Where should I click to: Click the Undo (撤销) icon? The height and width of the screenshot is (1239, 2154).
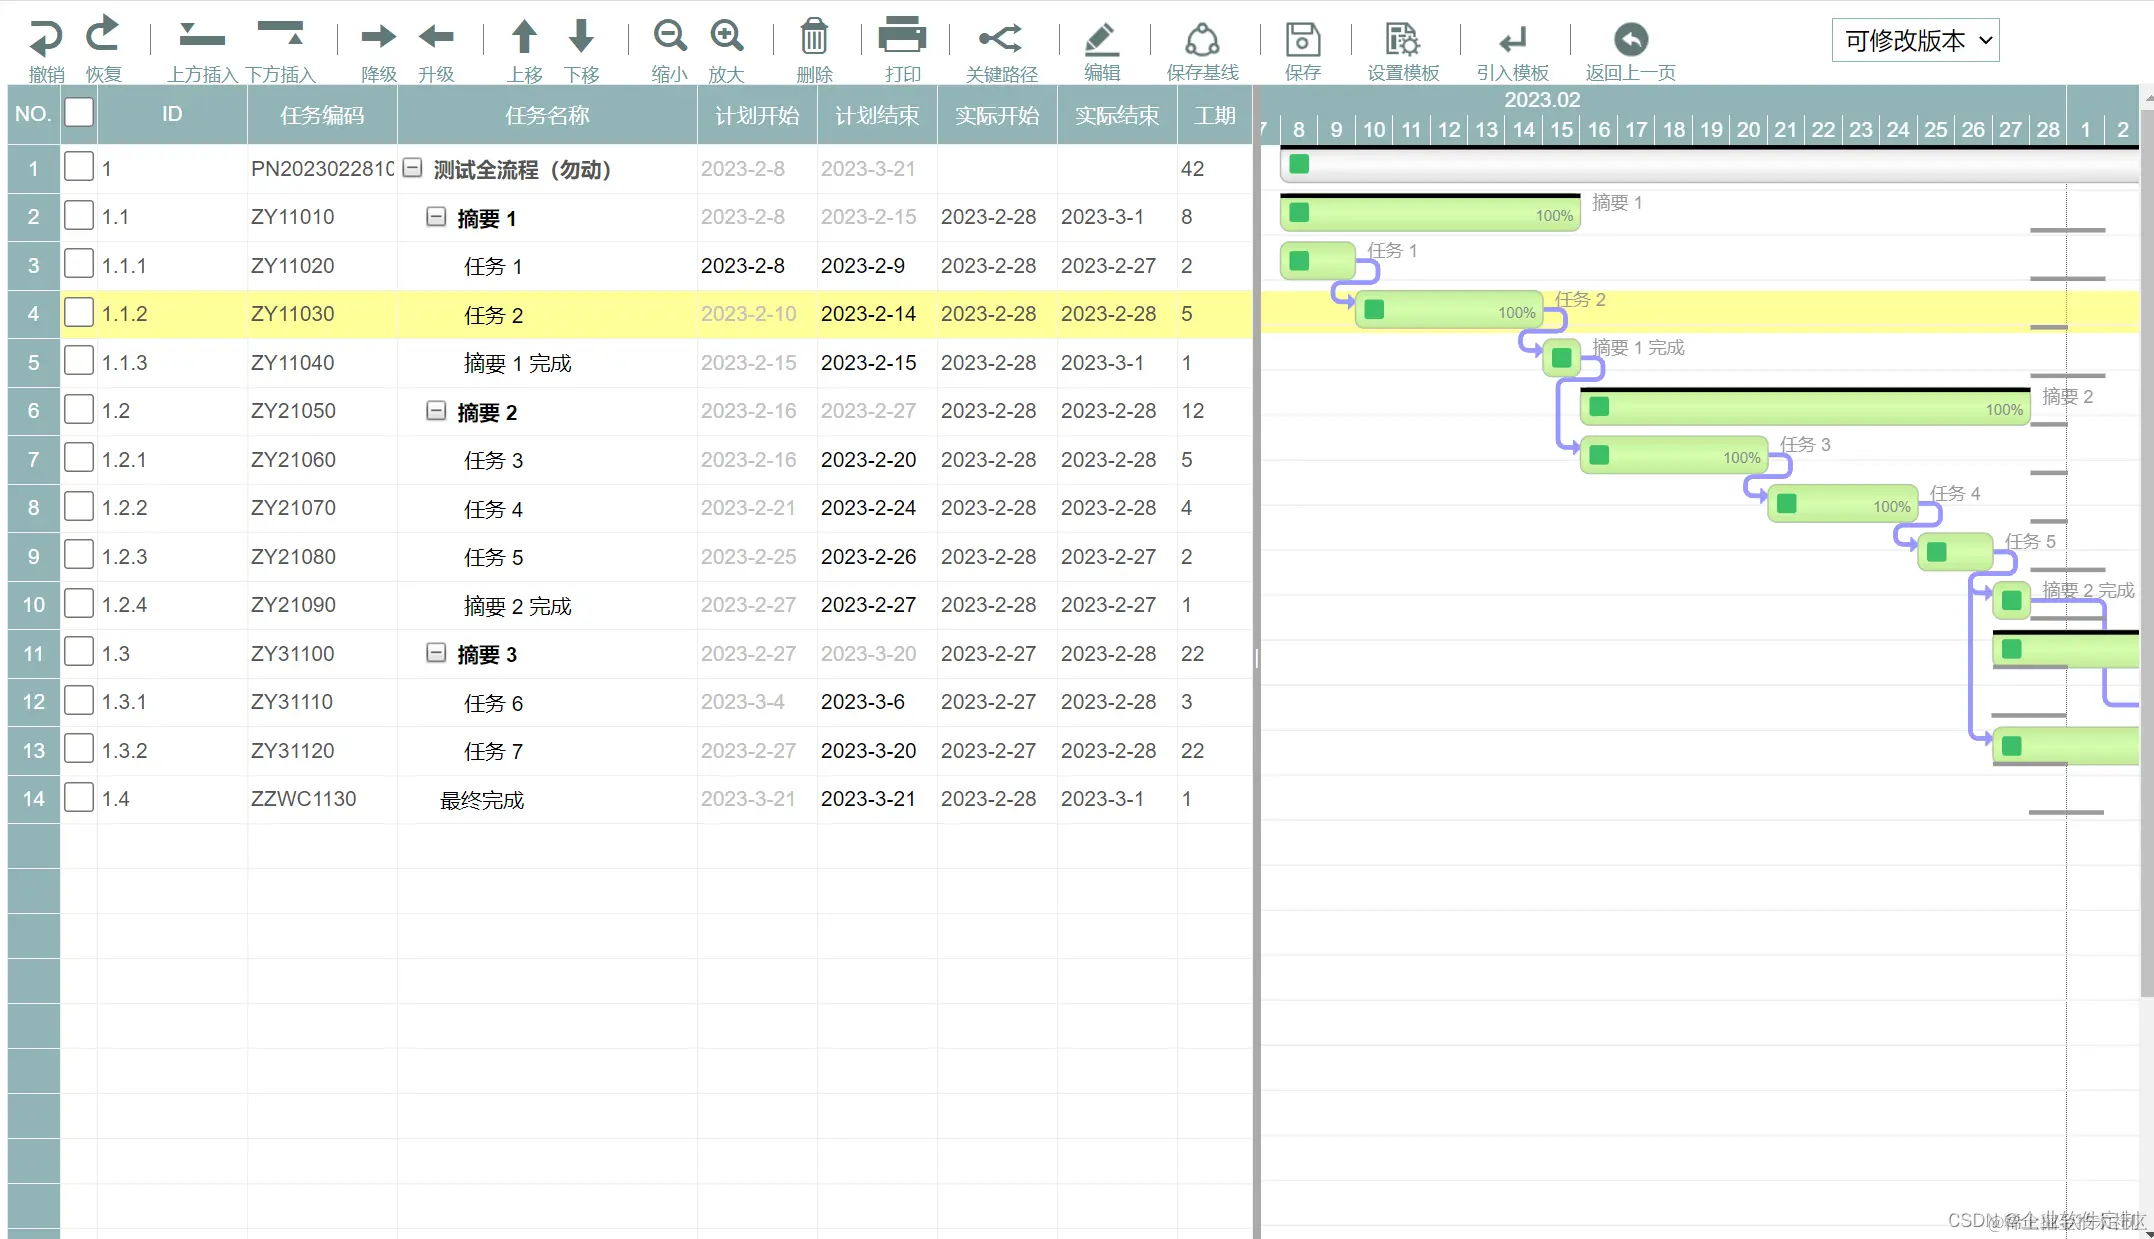coord(46,39)
